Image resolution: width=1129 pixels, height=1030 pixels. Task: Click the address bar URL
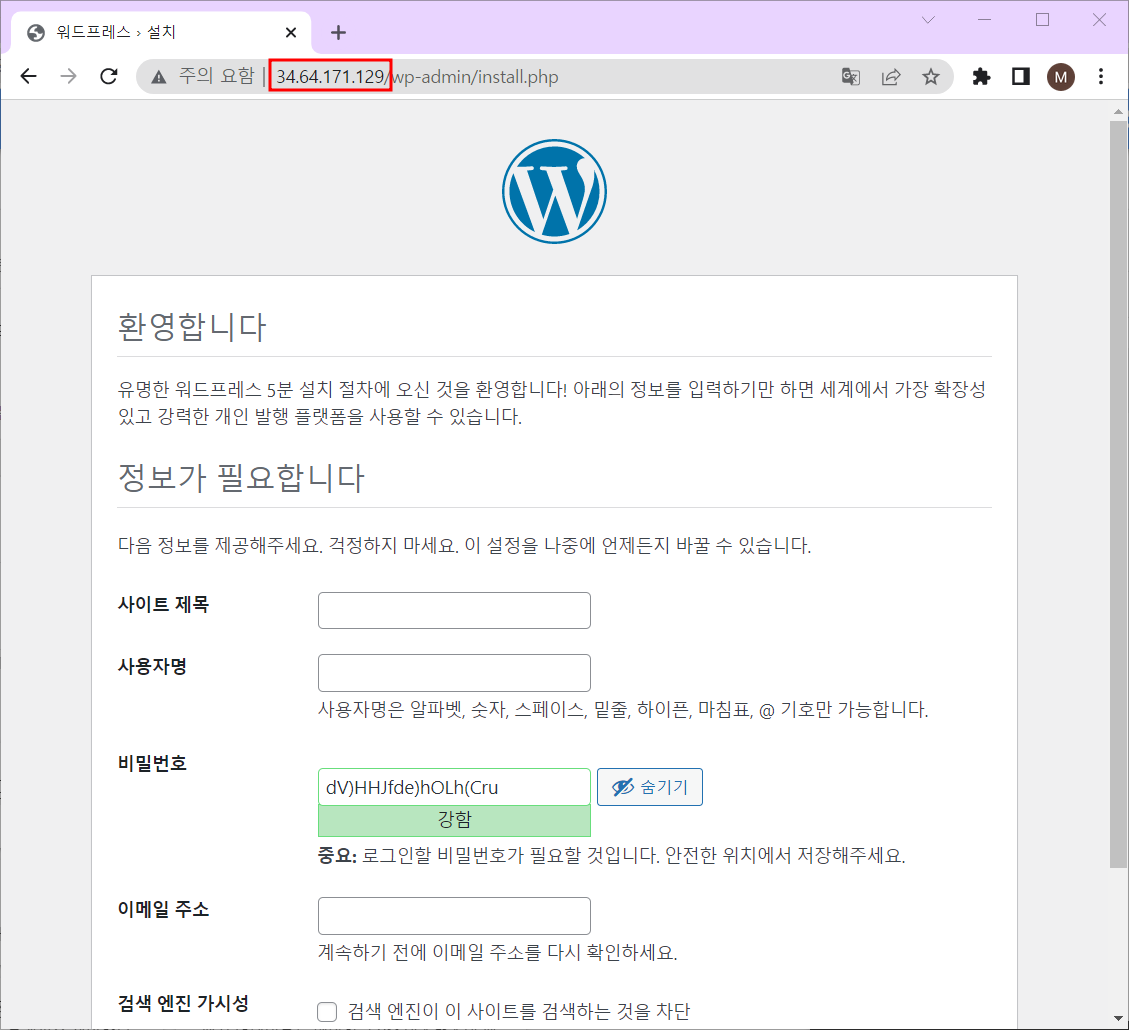click(417, 77)
